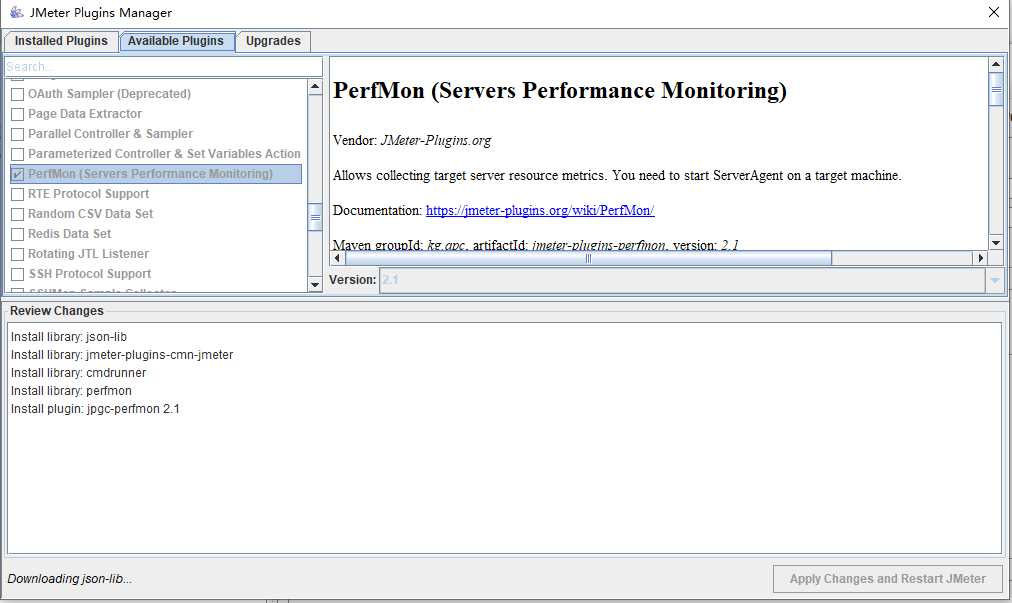
Task: Click the plugin list vertical scrollbar thumb
Action: point(315,218)
